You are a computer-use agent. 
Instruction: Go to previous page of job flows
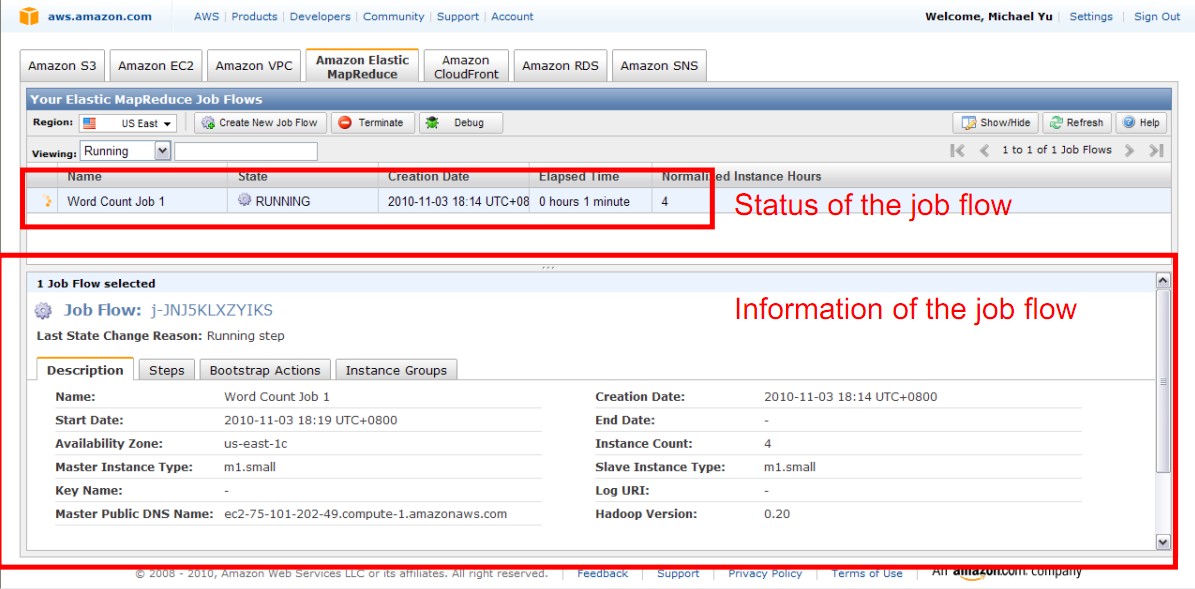point(984,150)
